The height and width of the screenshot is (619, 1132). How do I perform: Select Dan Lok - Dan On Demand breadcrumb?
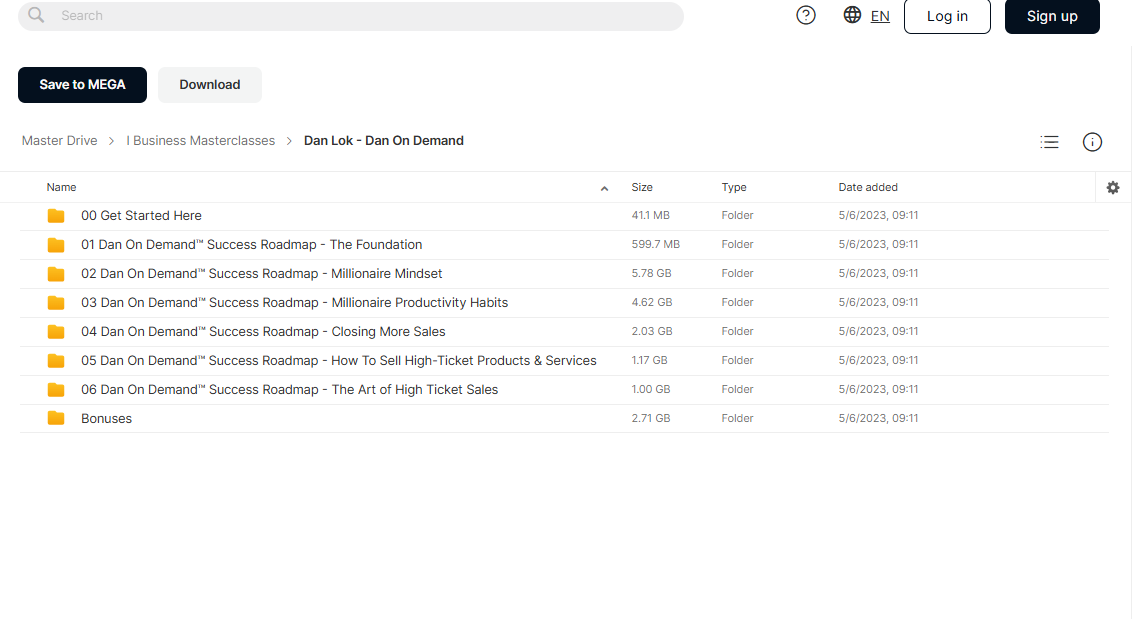click(383, 141)
